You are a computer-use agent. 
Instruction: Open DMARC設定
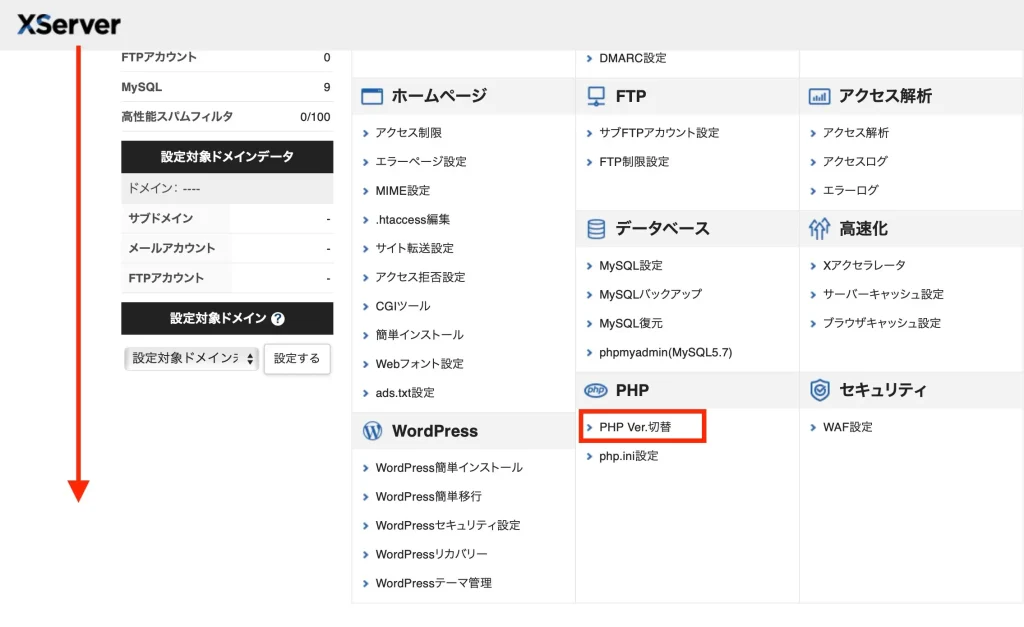click(633, 58)
